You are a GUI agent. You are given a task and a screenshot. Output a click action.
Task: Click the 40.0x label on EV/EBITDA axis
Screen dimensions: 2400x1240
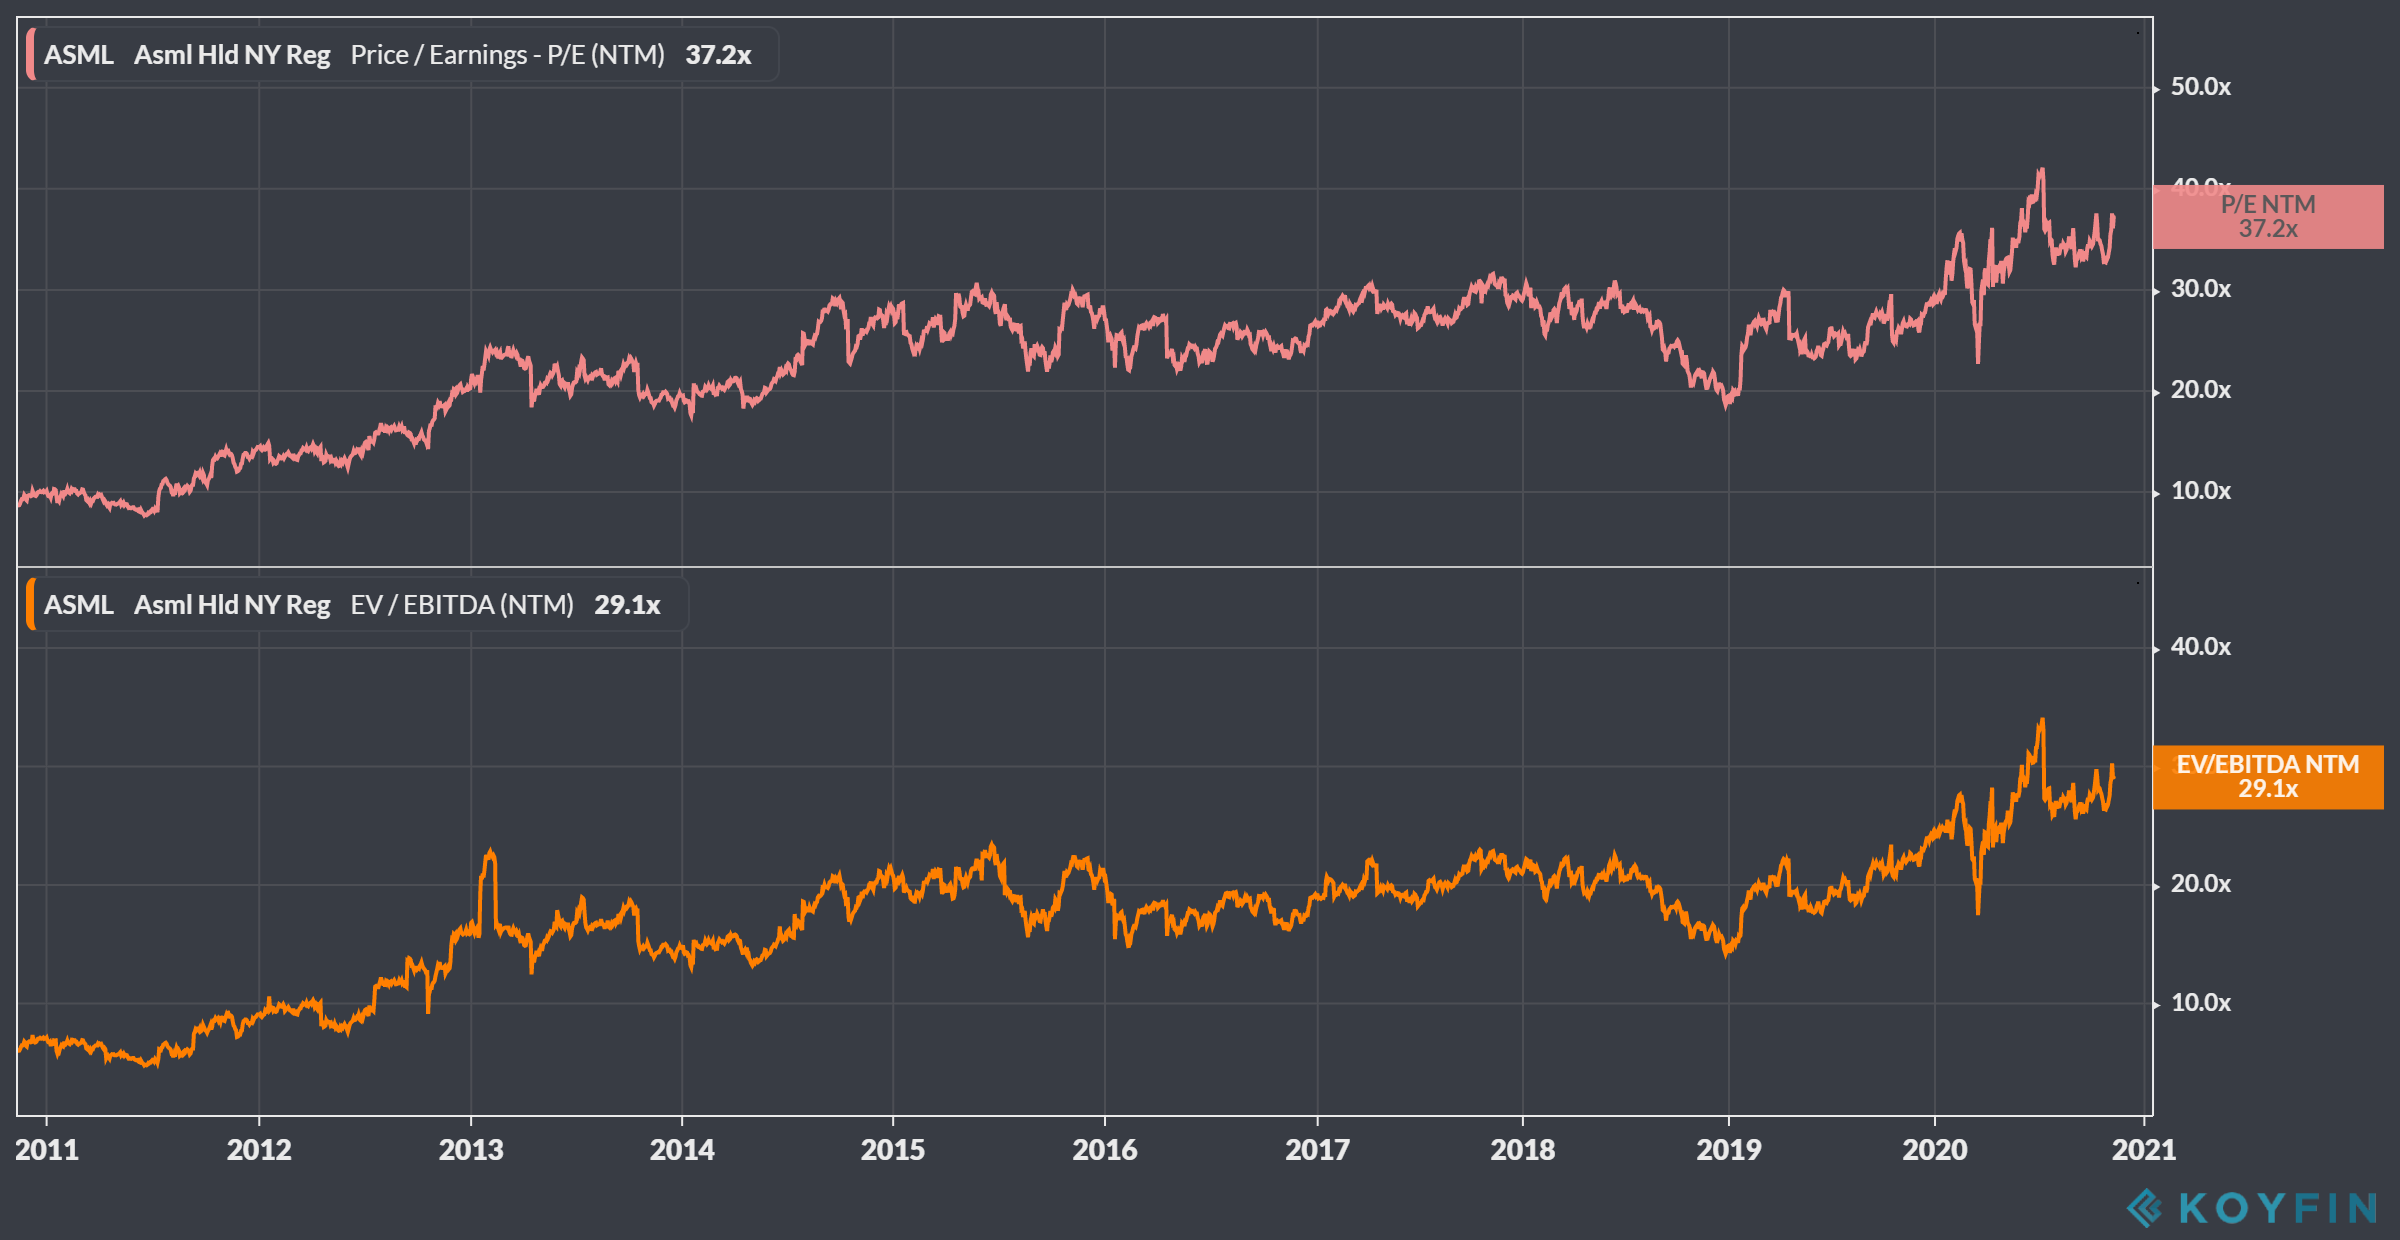click(x=2200, y=647)
